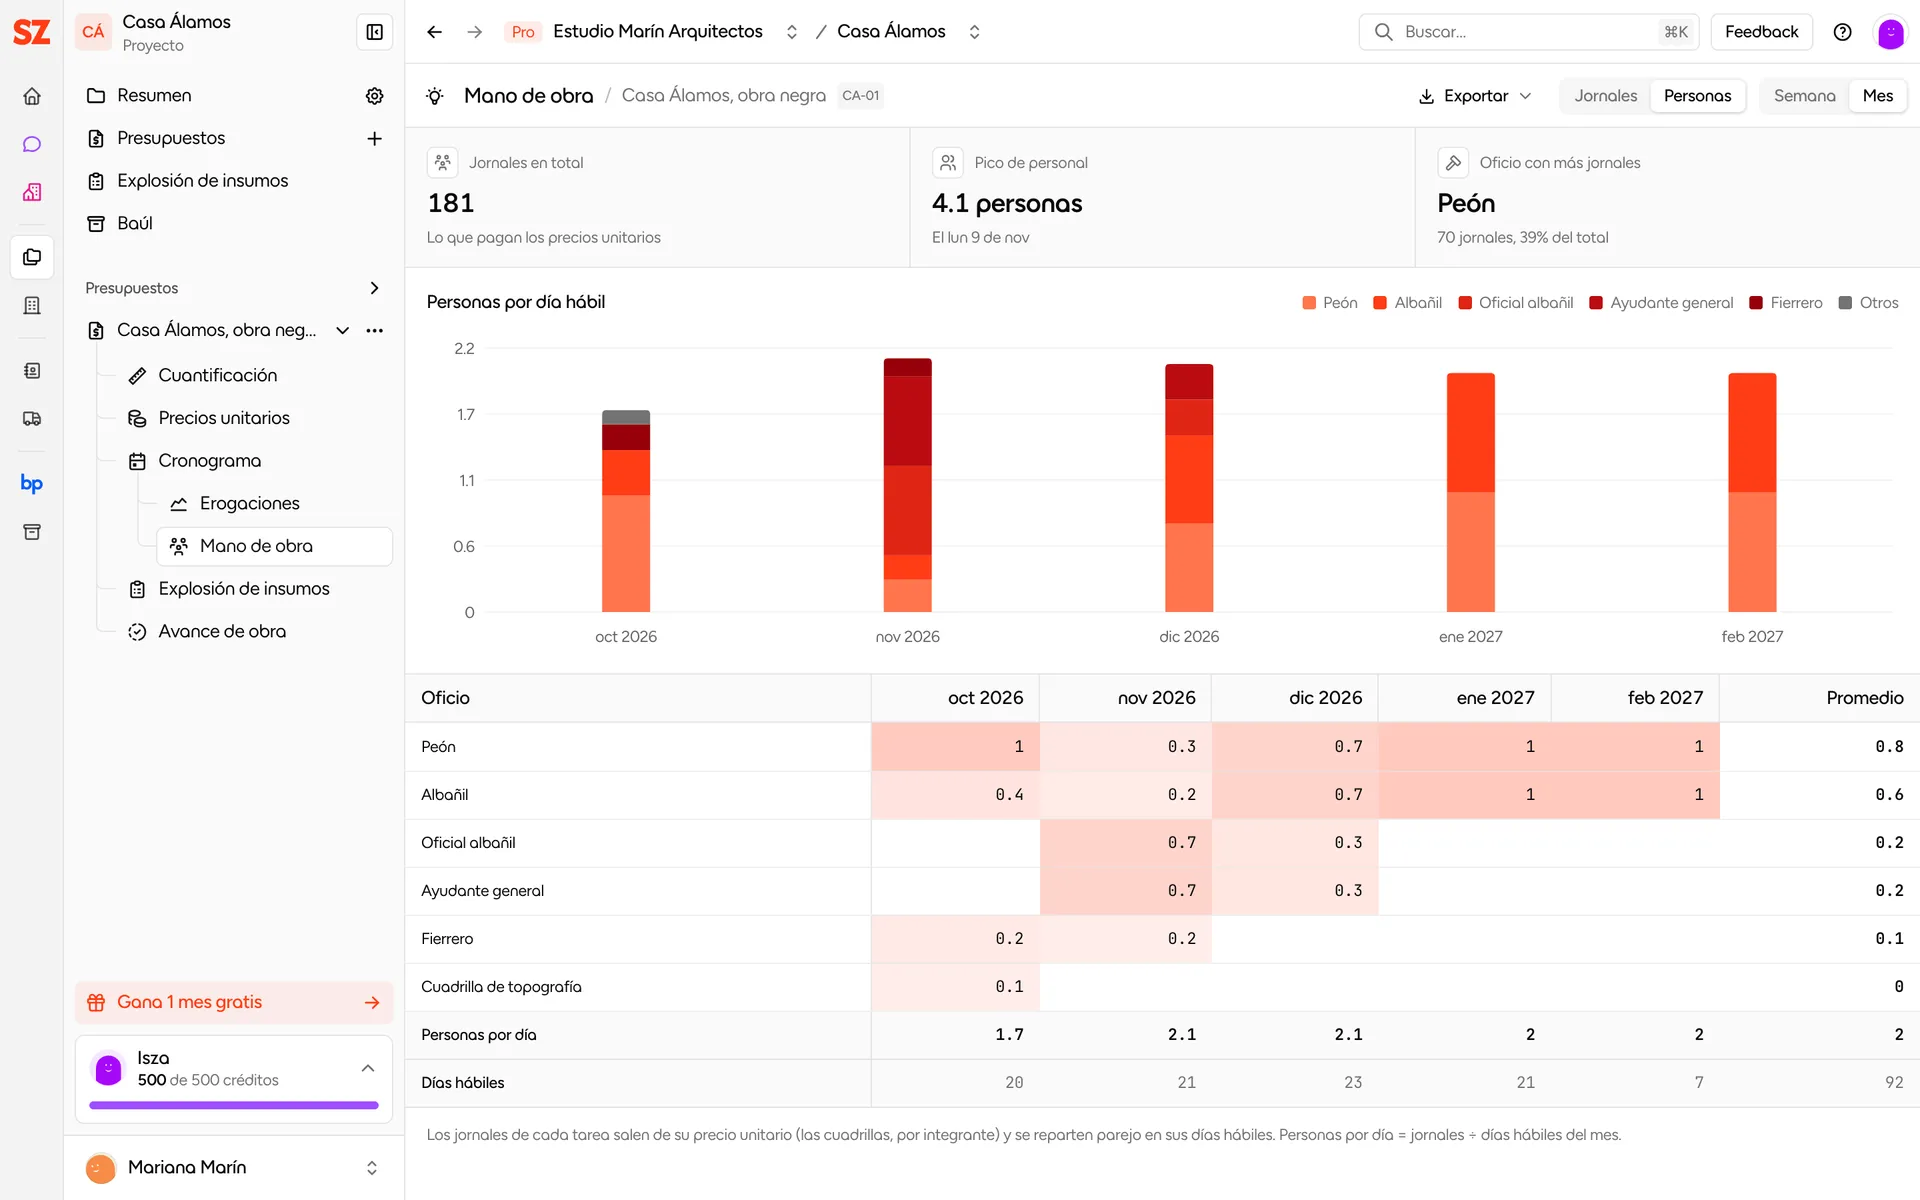
Task: Click the nov 2026 chart bar
Action: (907, 485)
